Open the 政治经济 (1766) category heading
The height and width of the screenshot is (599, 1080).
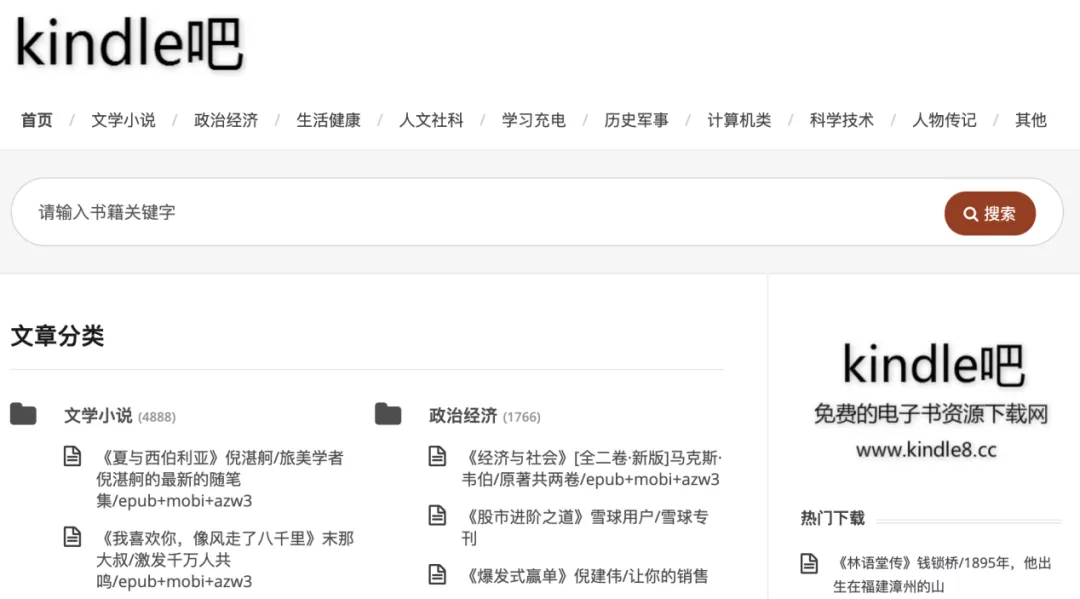click(x=484, y=416)
